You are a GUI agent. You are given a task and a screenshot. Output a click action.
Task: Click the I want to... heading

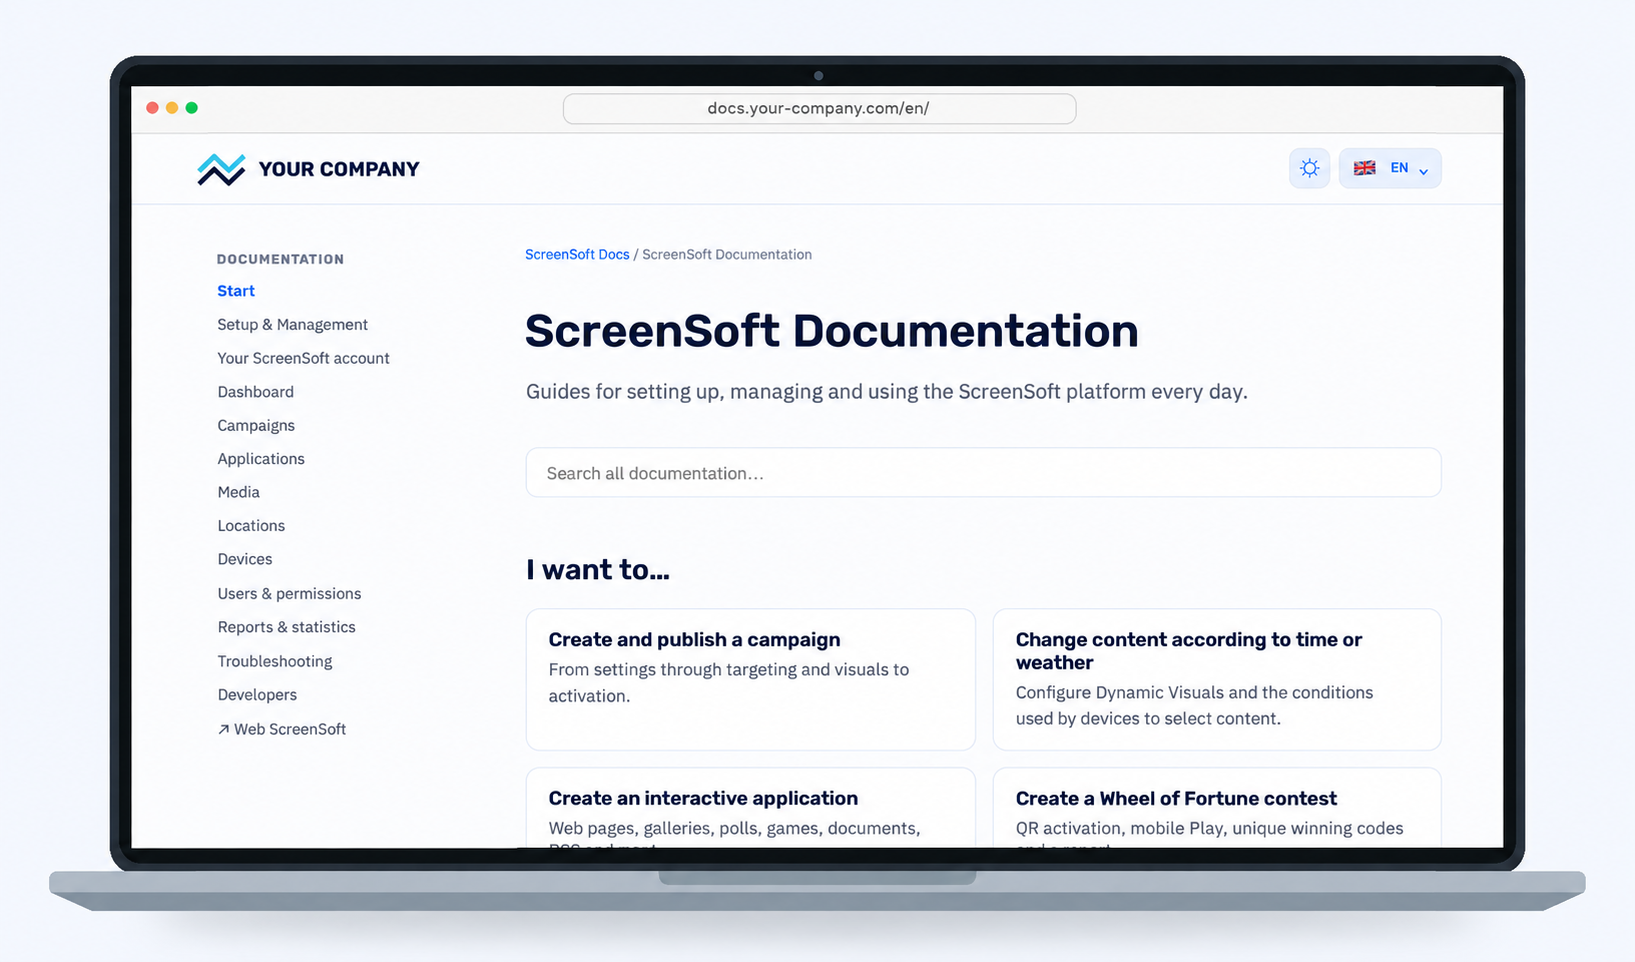[x=598, y=569]
